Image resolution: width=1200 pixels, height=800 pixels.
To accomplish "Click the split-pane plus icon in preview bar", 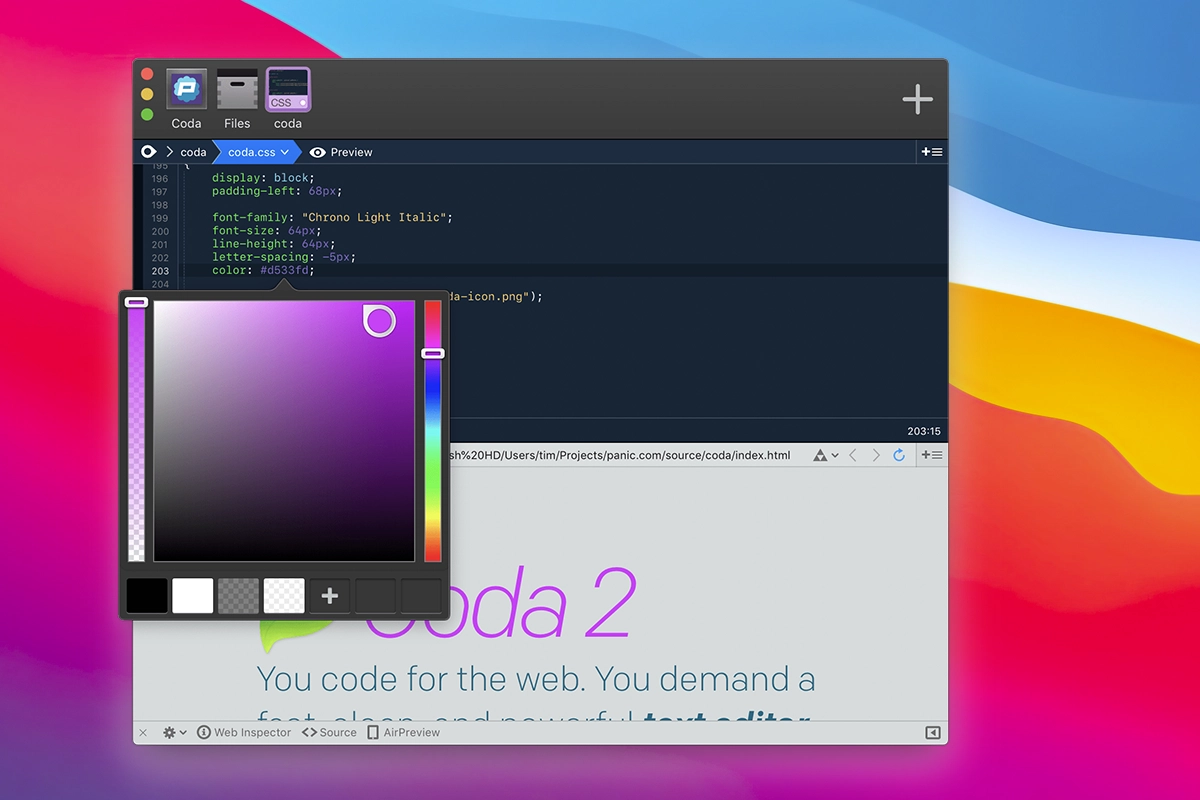I will 931,455.
